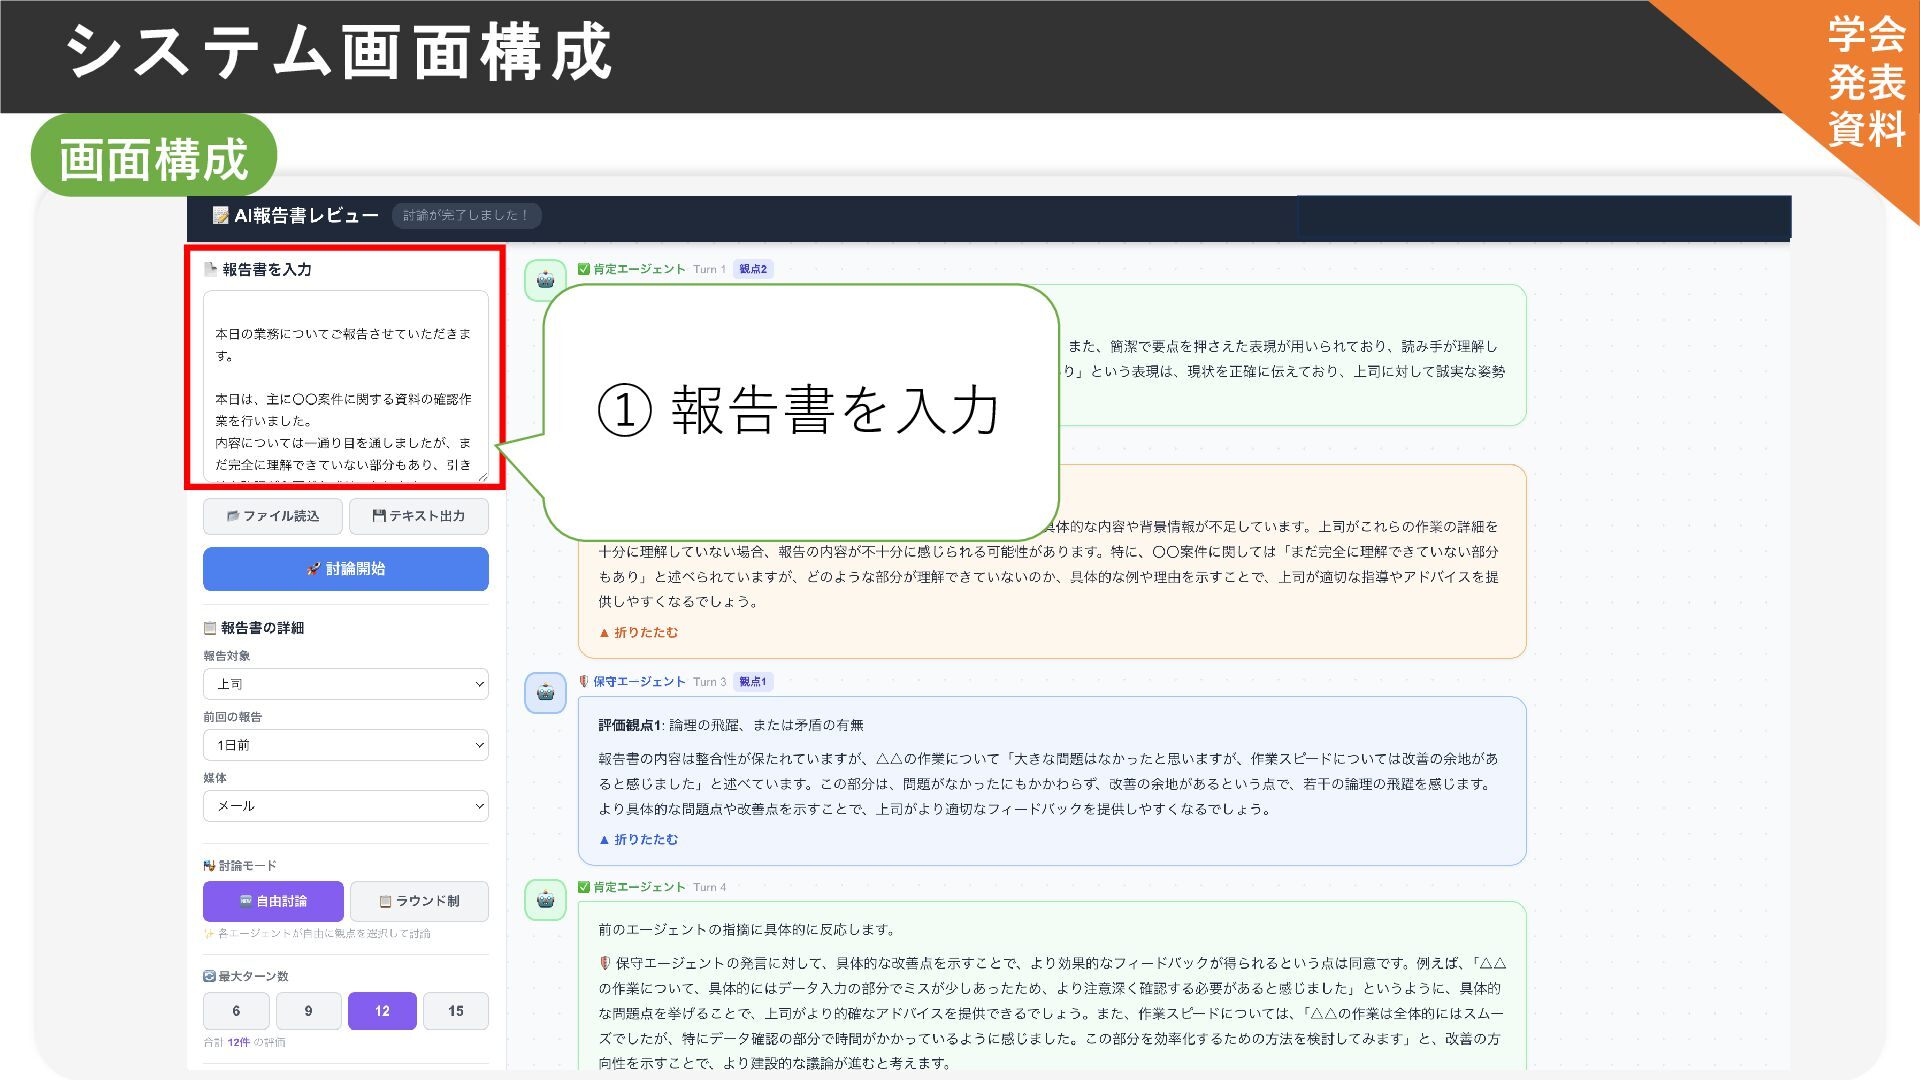Click the green check icon of Turn 4 肯定エージェント

[584, 887]
